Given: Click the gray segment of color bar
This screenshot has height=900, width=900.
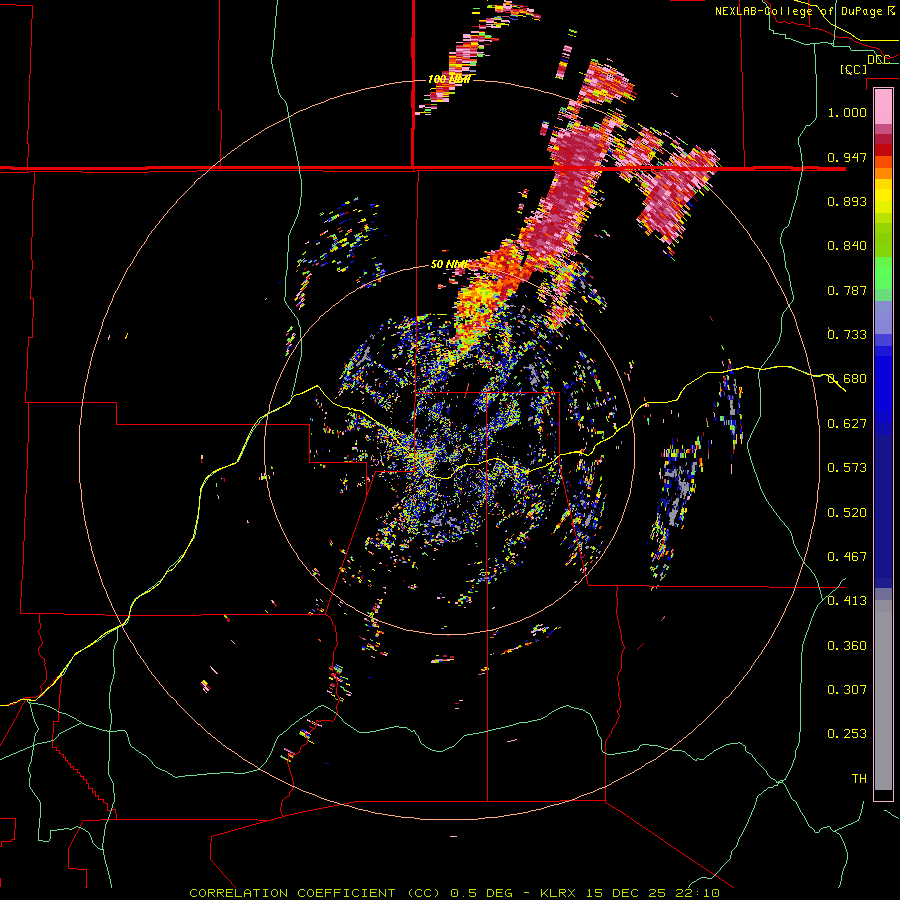Looking at the screenshot, I should tap(883, 695).
